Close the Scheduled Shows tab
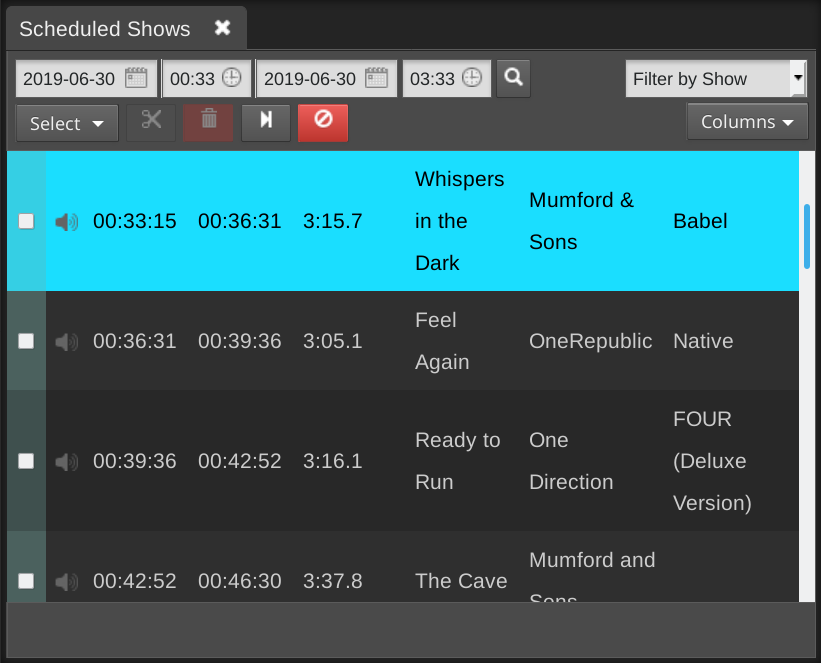 (223, 28)
